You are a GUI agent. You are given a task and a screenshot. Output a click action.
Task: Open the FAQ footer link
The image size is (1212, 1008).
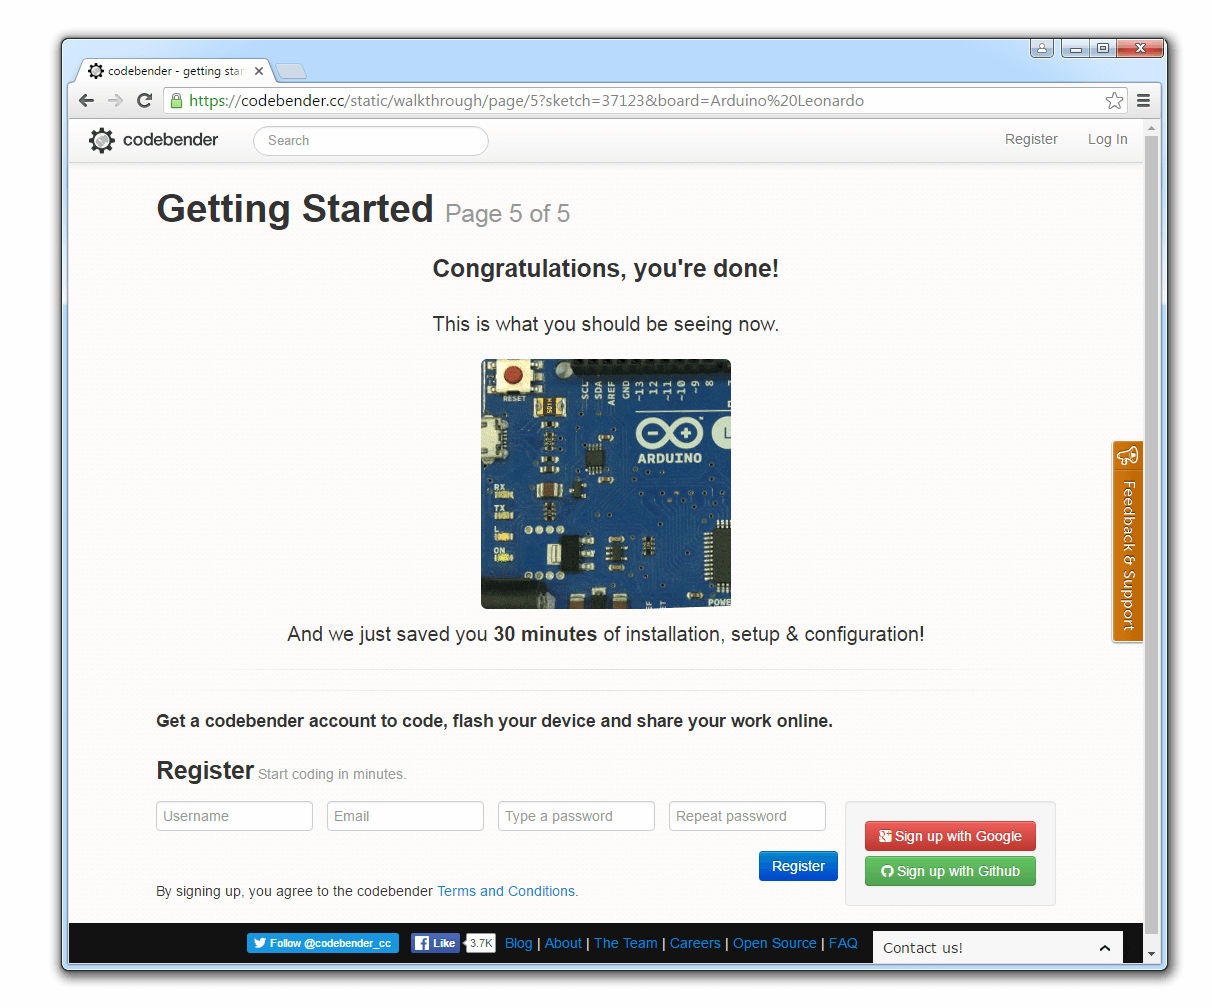click(x=843, y=942)
